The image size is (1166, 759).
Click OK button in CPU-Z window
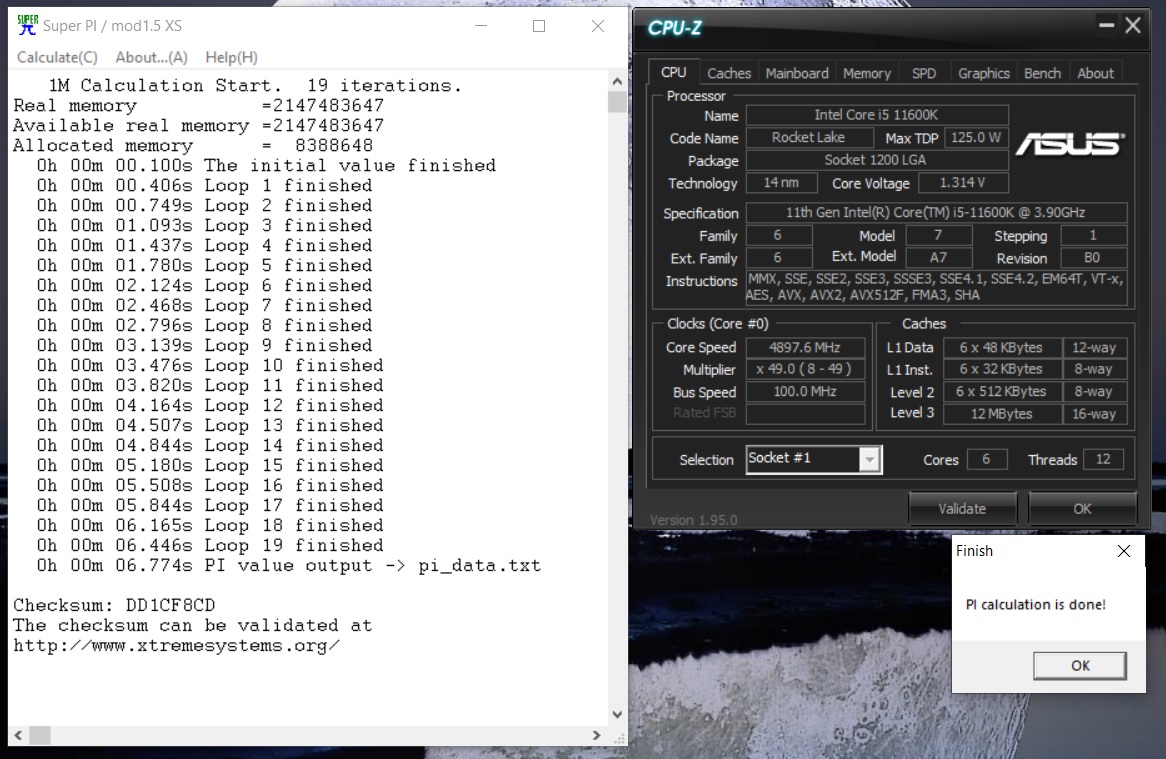click(1082, 508)
